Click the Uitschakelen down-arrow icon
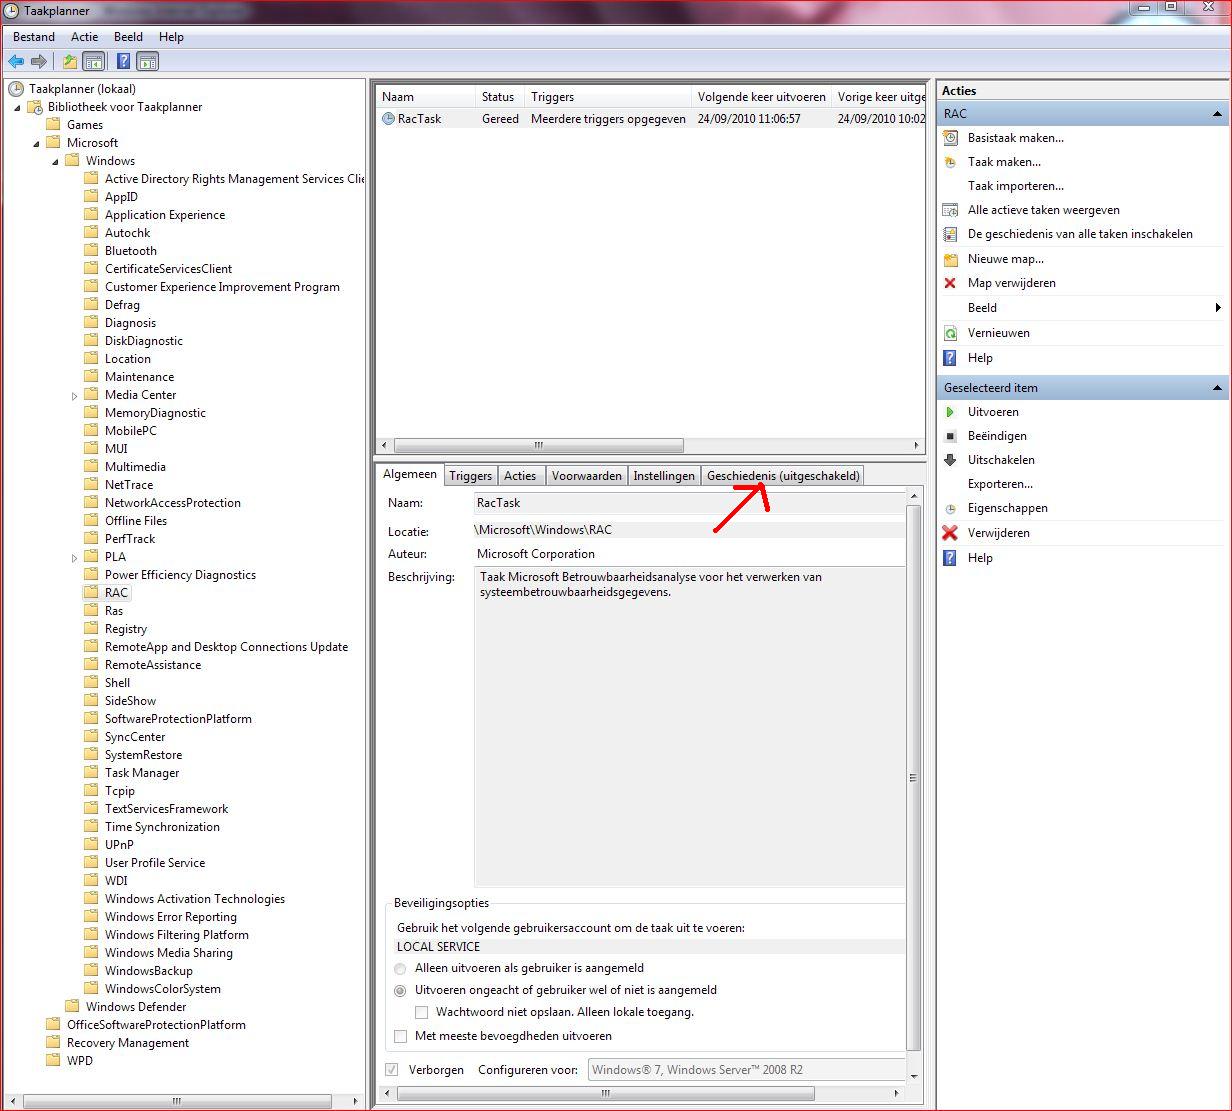Viewport: 1232px width, 1111px height. (x=951, y=460)
